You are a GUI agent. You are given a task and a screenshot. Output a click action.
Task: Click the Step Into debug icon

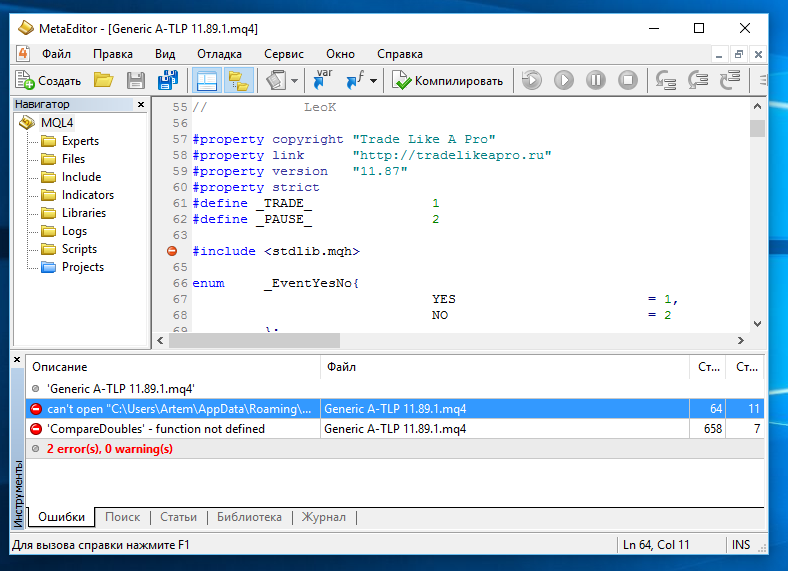coord(665,80)
